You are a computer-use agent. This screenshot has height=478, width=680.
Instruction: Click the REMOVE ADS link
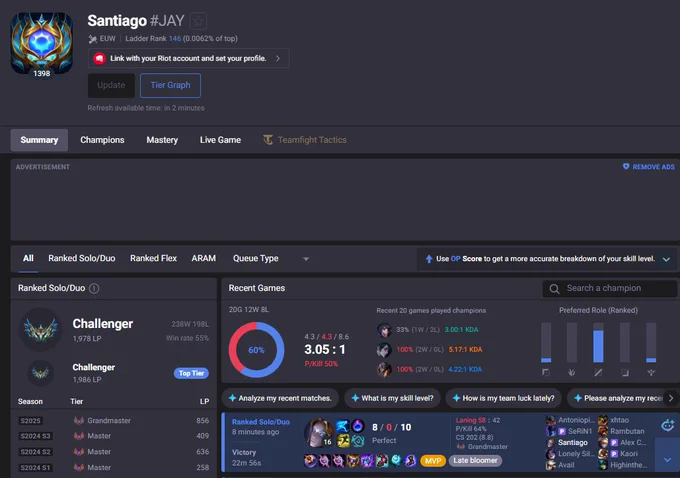click(653, 167)
